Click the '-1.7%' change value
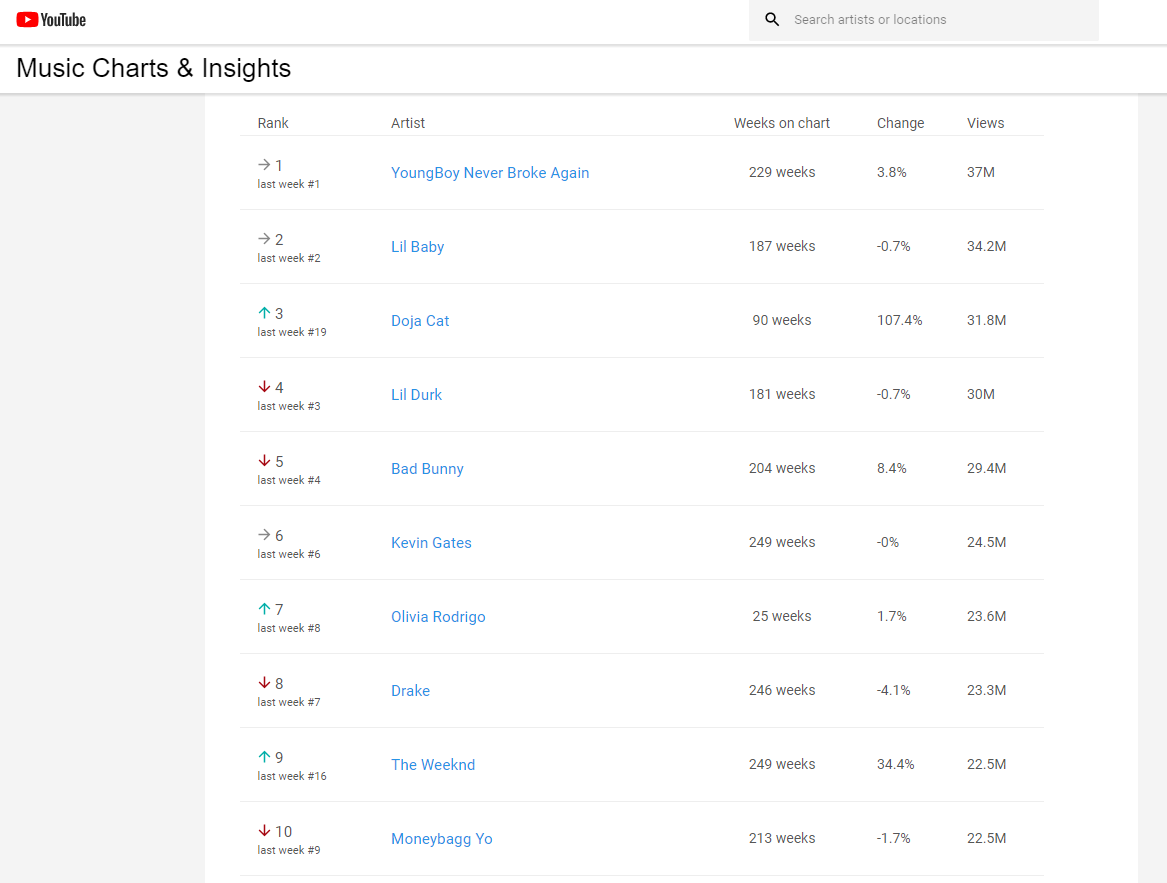The height and width of the screenshot is (883, 1167). pos(893,838)
